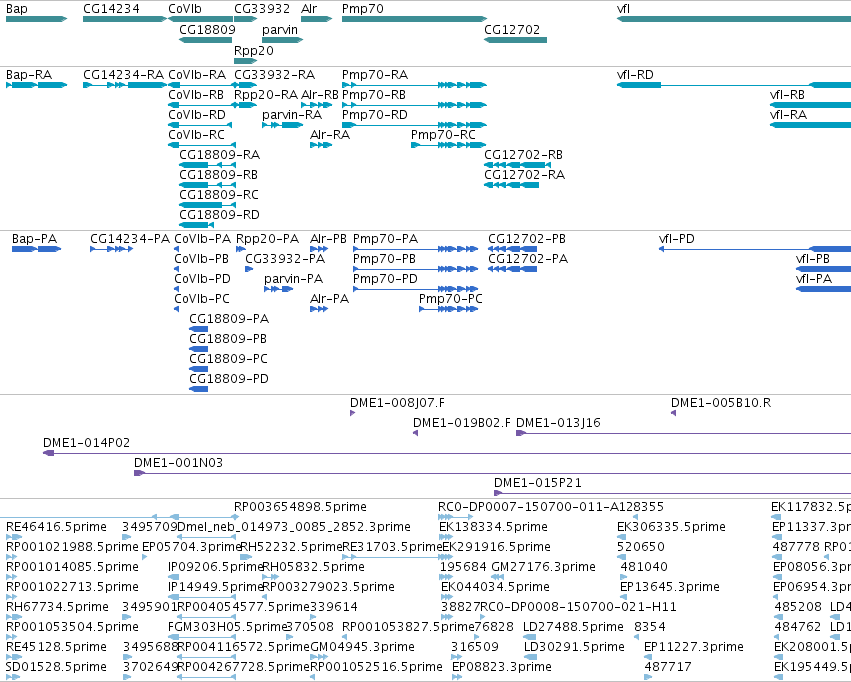Select the CG33932 gene label
Image resolution: width=851 pixels, height=682 pixels.
tap(262, 9)
